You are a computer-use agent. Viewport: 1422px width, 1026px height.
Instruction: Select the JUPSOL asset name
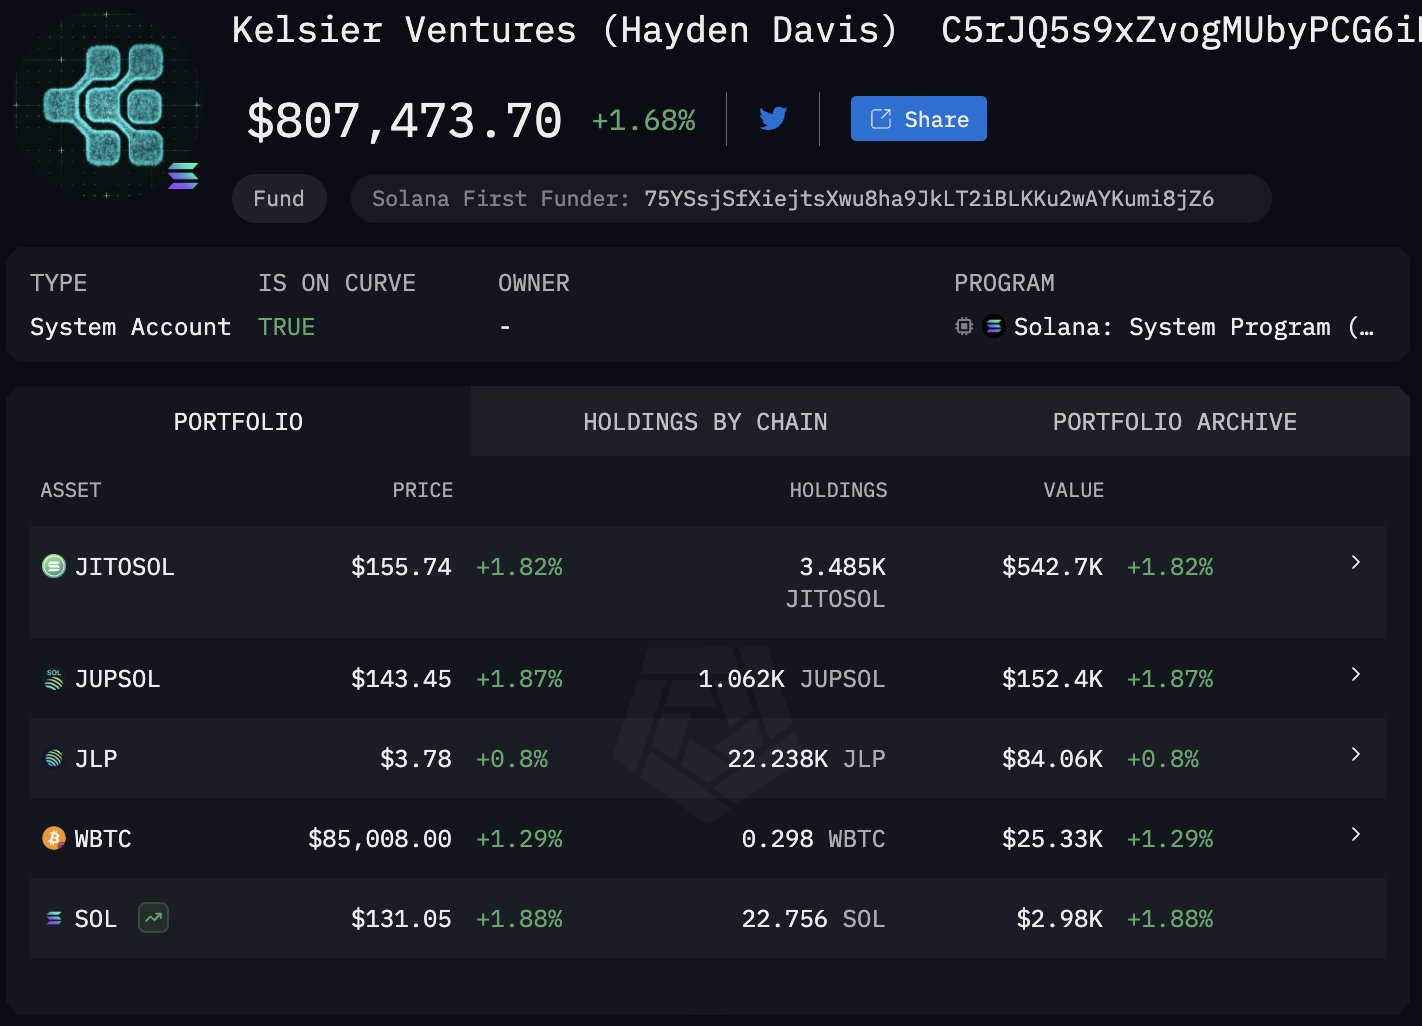coord(118,679)
